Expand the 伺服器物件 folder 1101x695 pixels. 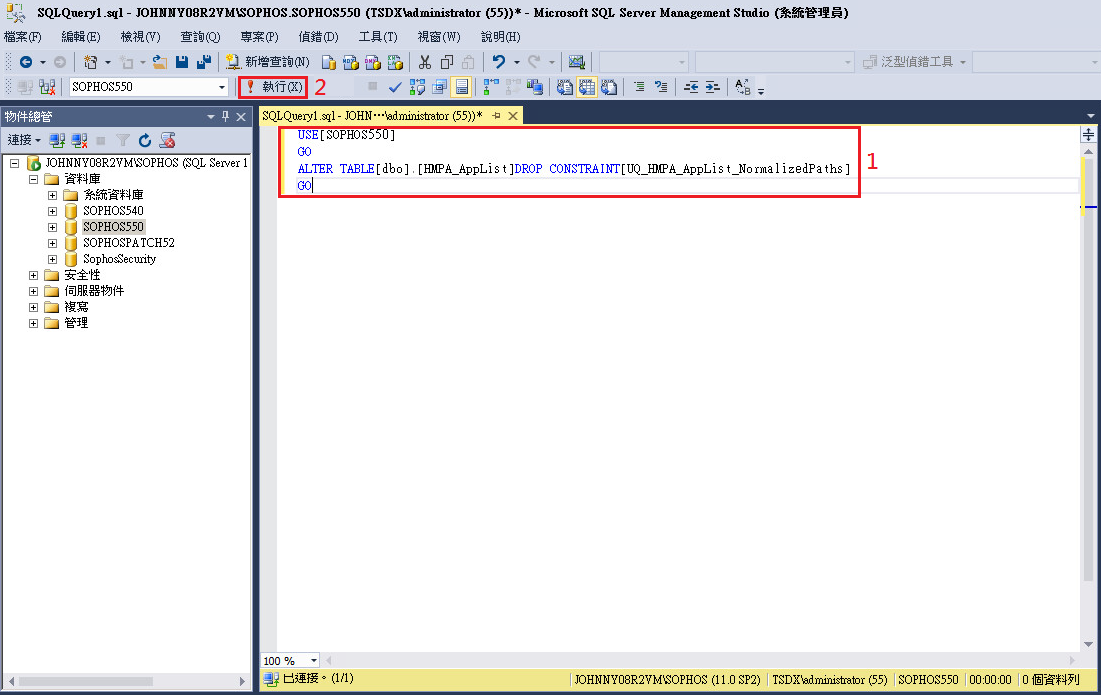click(x=33, y=291)
